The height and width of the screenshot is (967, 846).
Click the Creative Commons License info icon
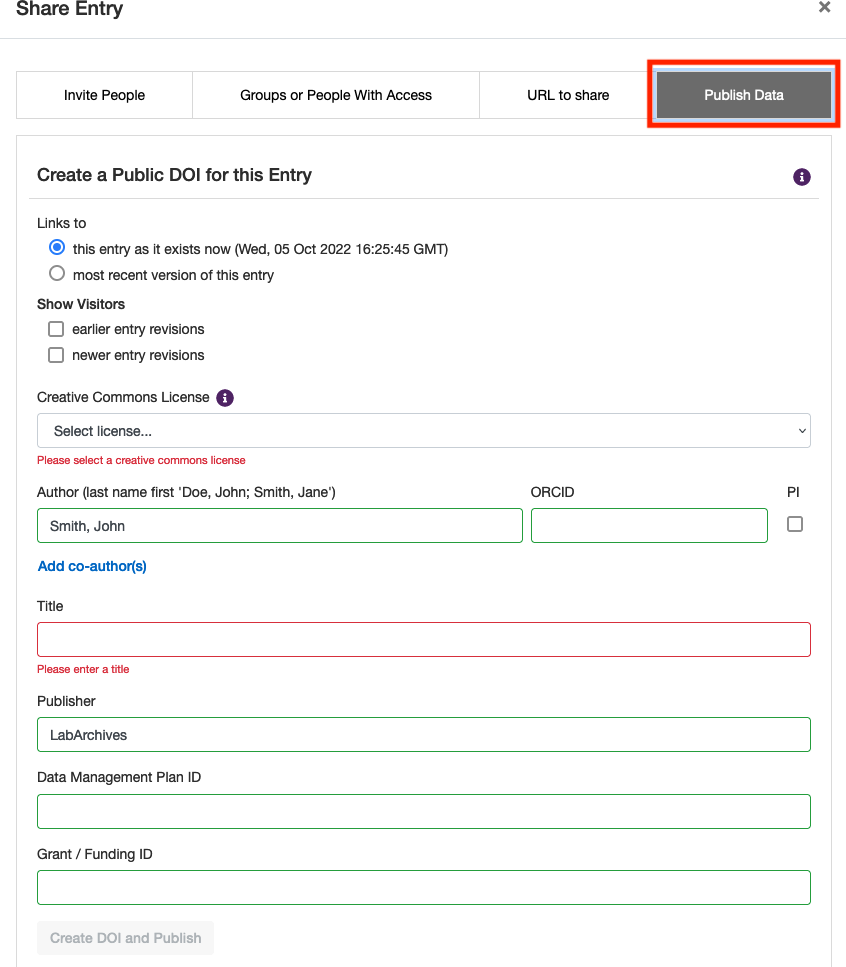click(224, 397)
